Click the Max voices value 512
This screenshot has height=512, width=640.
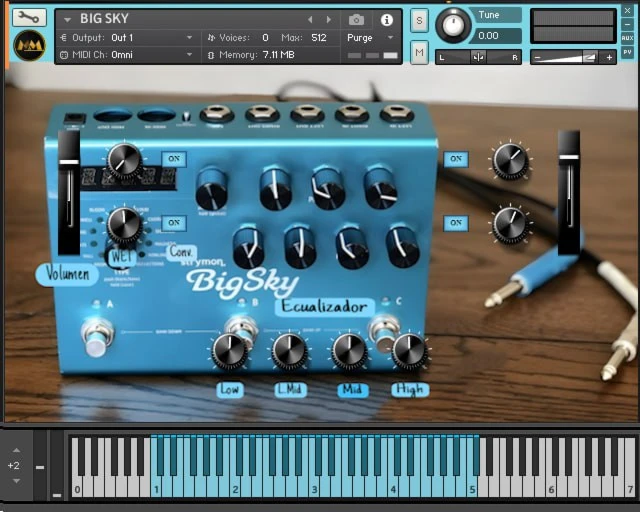319,38
